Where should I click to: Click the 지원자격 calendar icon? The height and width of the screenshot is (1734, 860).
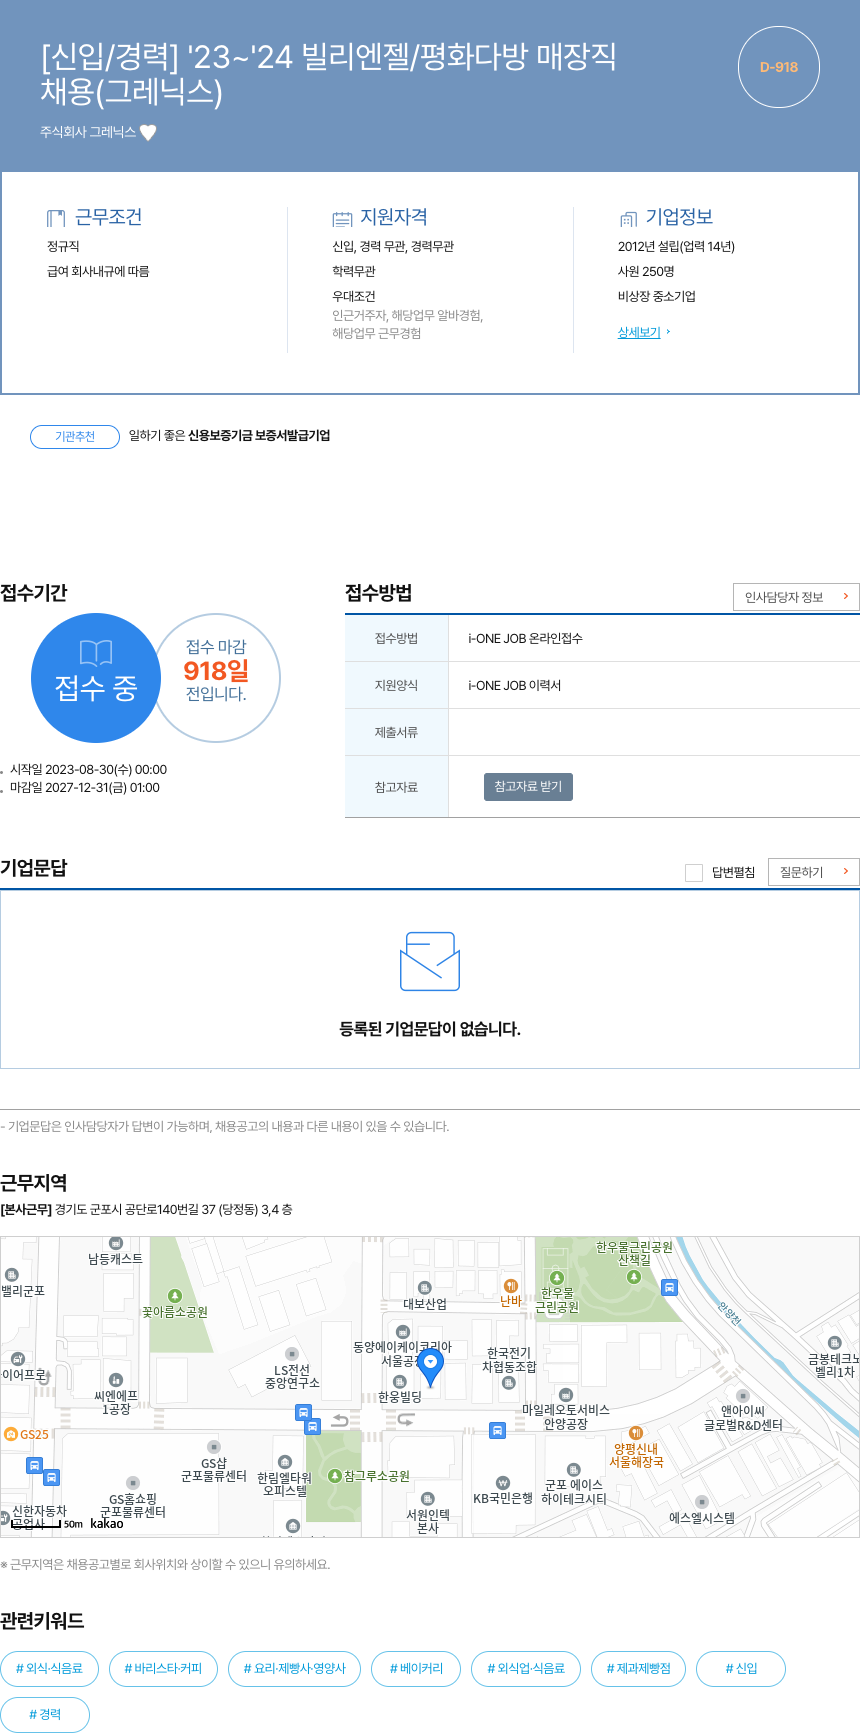(x=342, y=218)
